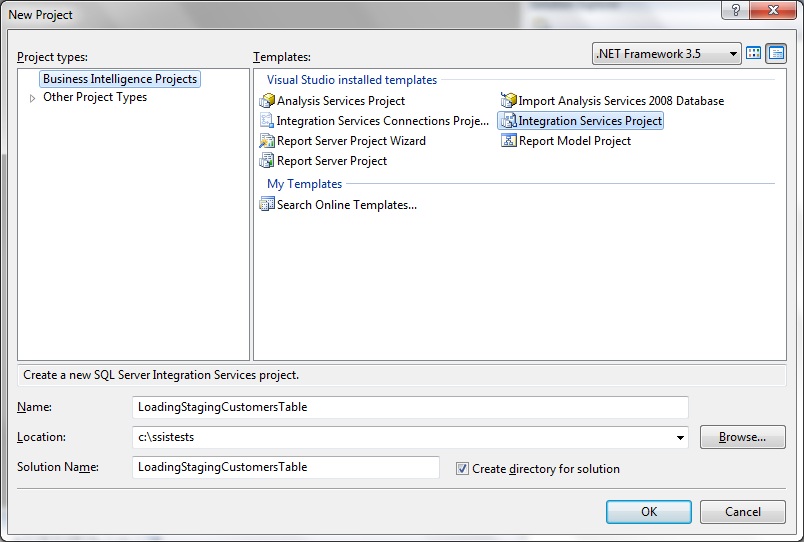This screenshot has width=804, height=542.
Task: Click the Analysis Services Project label text
Action: point(341,101)
